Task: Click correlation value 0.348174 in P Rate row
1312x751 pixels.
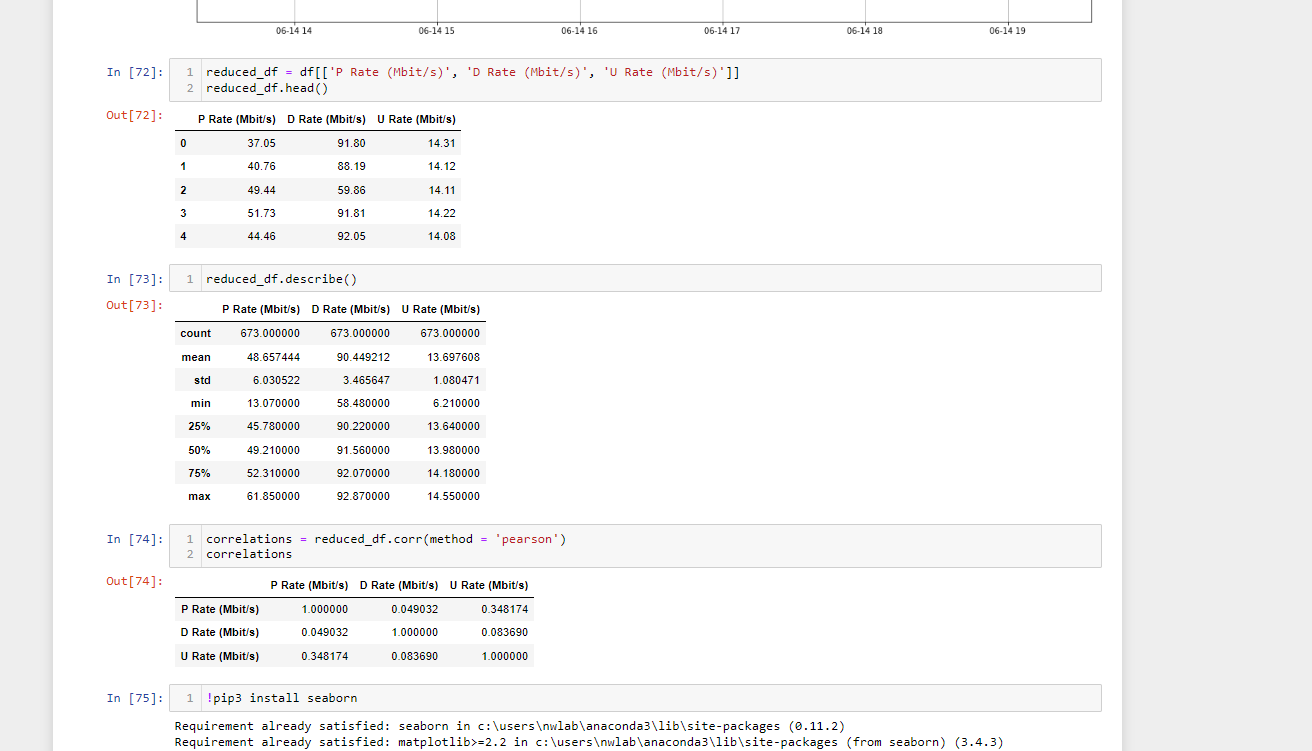Action: 505,609
